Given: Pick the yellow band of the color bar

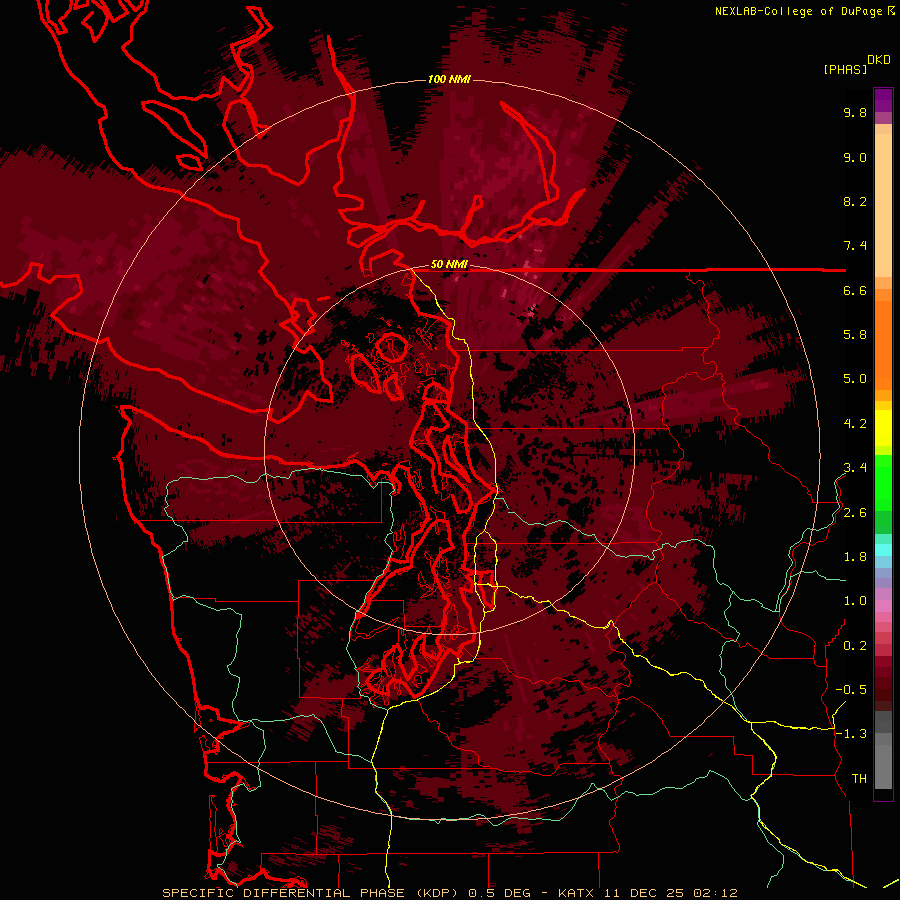Looking at the screenshot, I should tap(883, 428).
